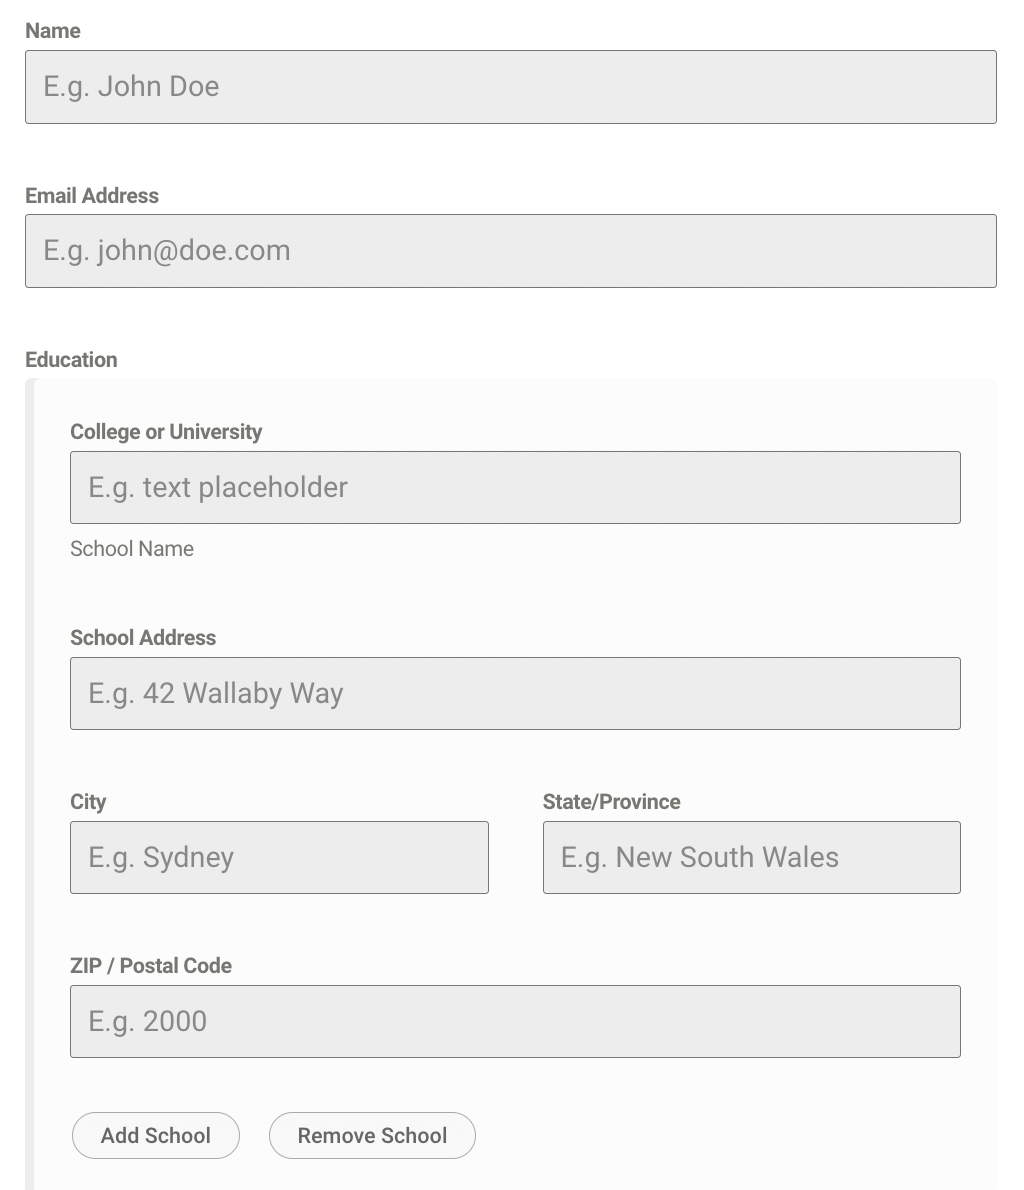Viewport: 1024px width, 1190px height.
Task: Click the Name field label
Action: [x=52, y=31]
